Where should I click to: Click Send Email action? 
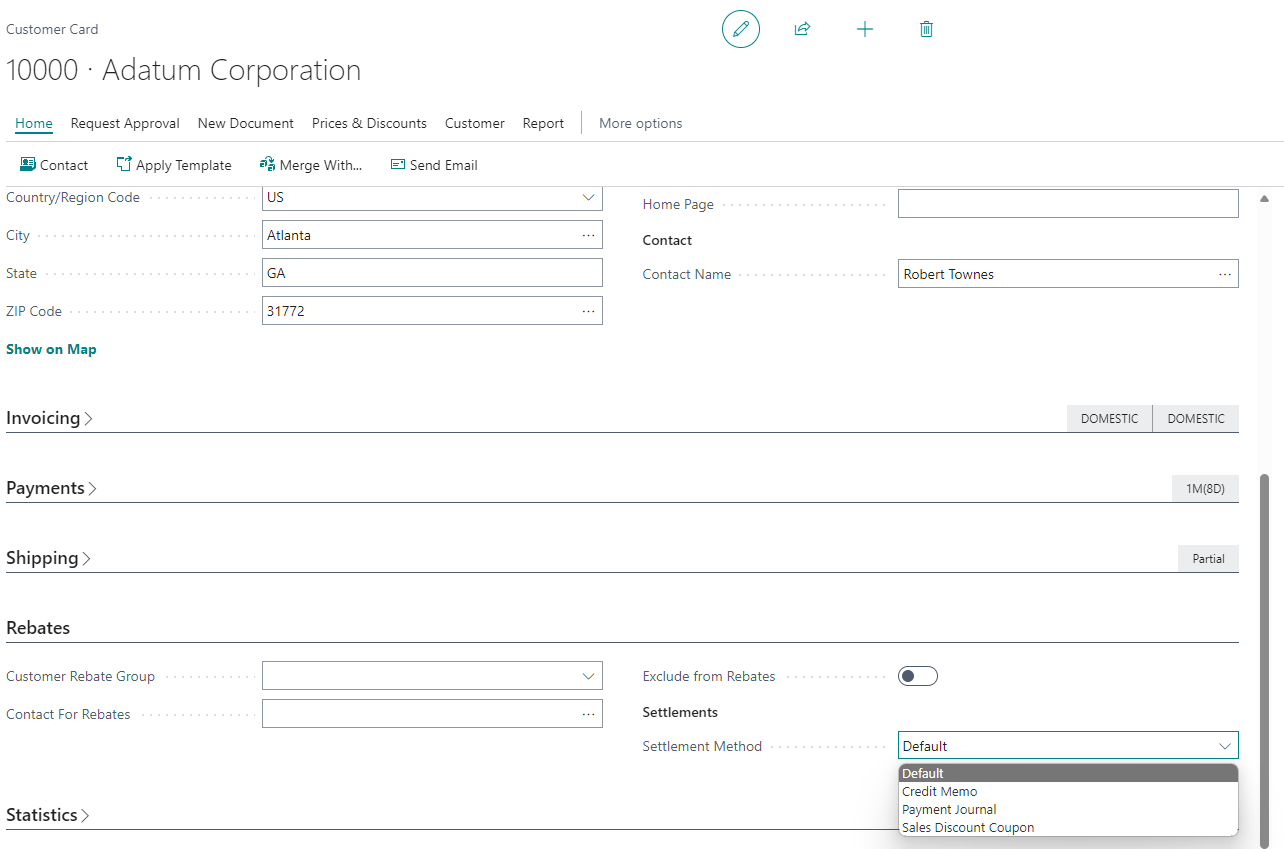click(434, 165)
